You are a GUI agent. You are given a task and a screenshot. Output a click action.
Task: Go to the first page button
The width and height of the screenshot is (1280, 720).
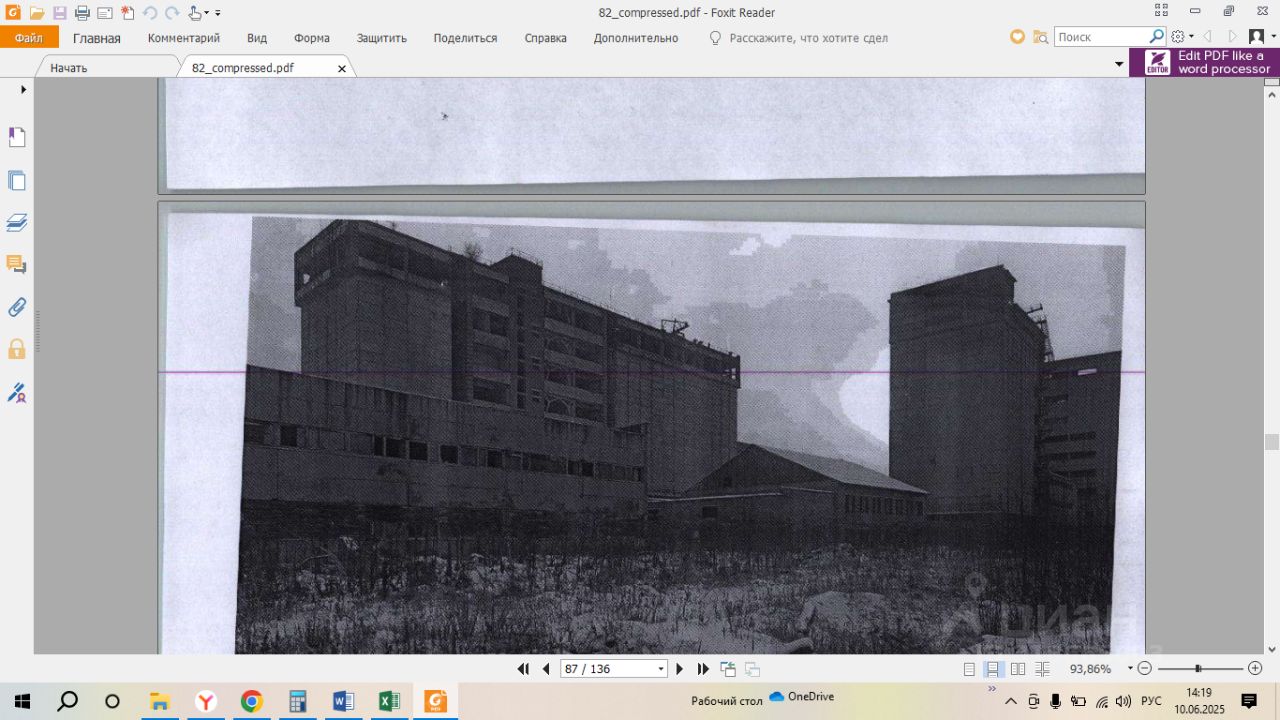pos(523,669)
